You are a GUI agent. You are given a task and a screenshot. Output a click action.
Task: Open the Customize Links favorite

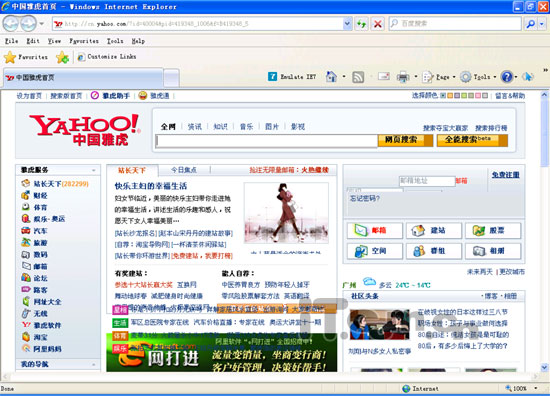107,56
